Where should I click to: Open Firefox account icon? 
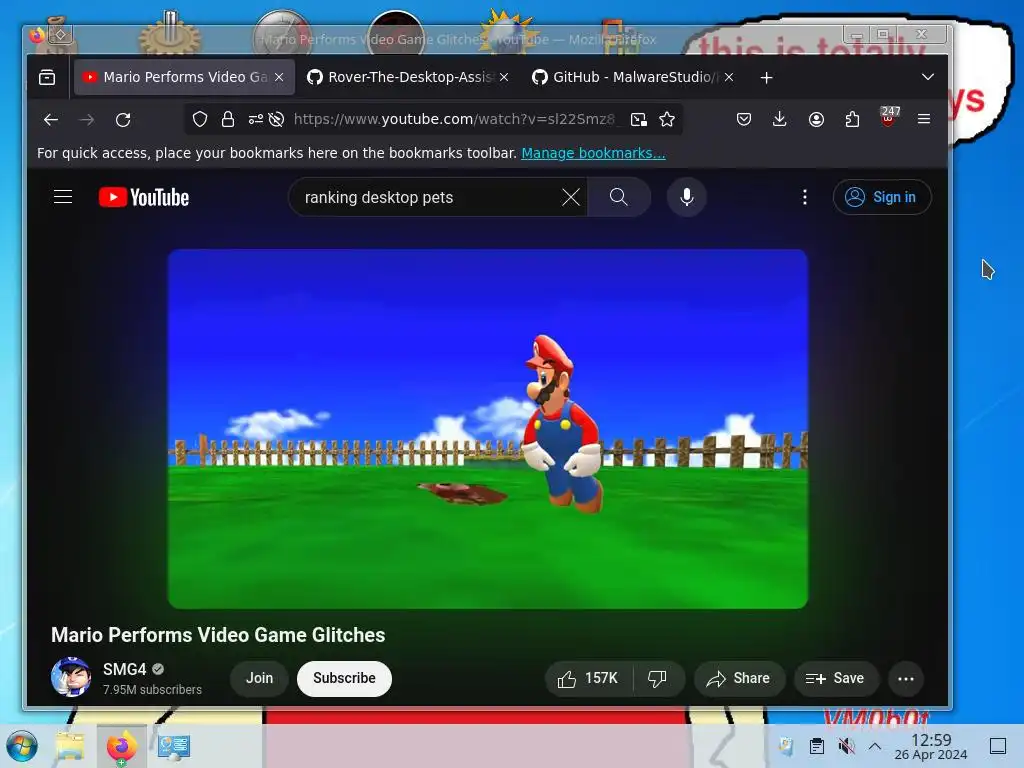click(x=816, y=120)
